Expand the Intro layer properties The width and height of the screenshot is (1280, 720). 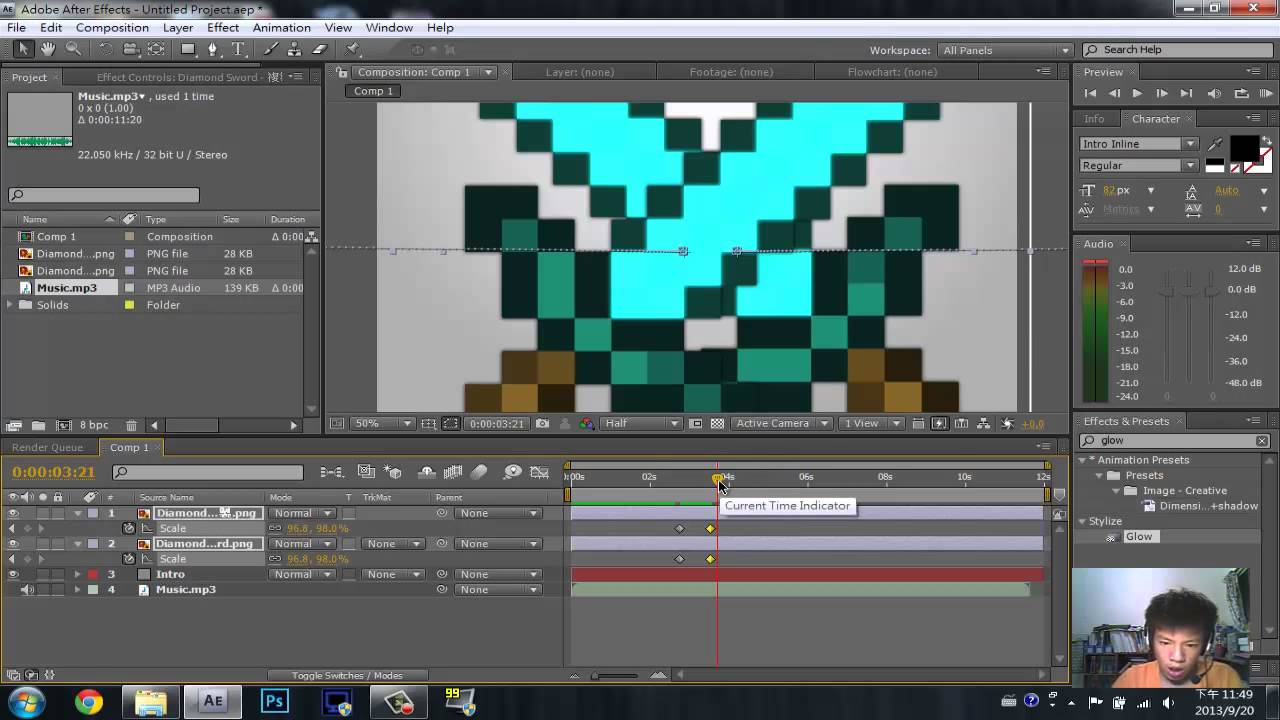(78, 575)
